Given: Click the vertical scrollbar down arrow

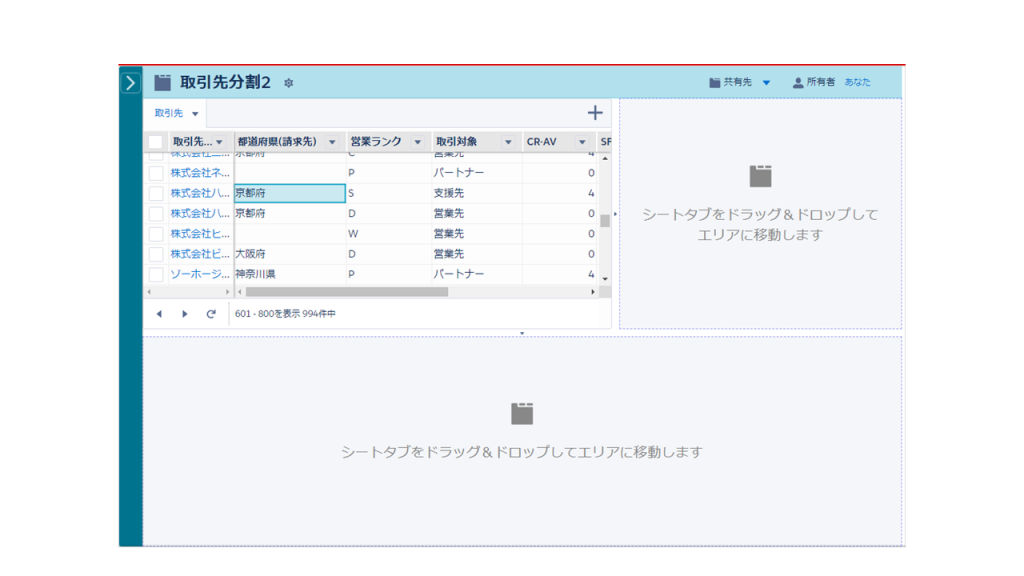Looking at the screenshot, I should 605,279.
